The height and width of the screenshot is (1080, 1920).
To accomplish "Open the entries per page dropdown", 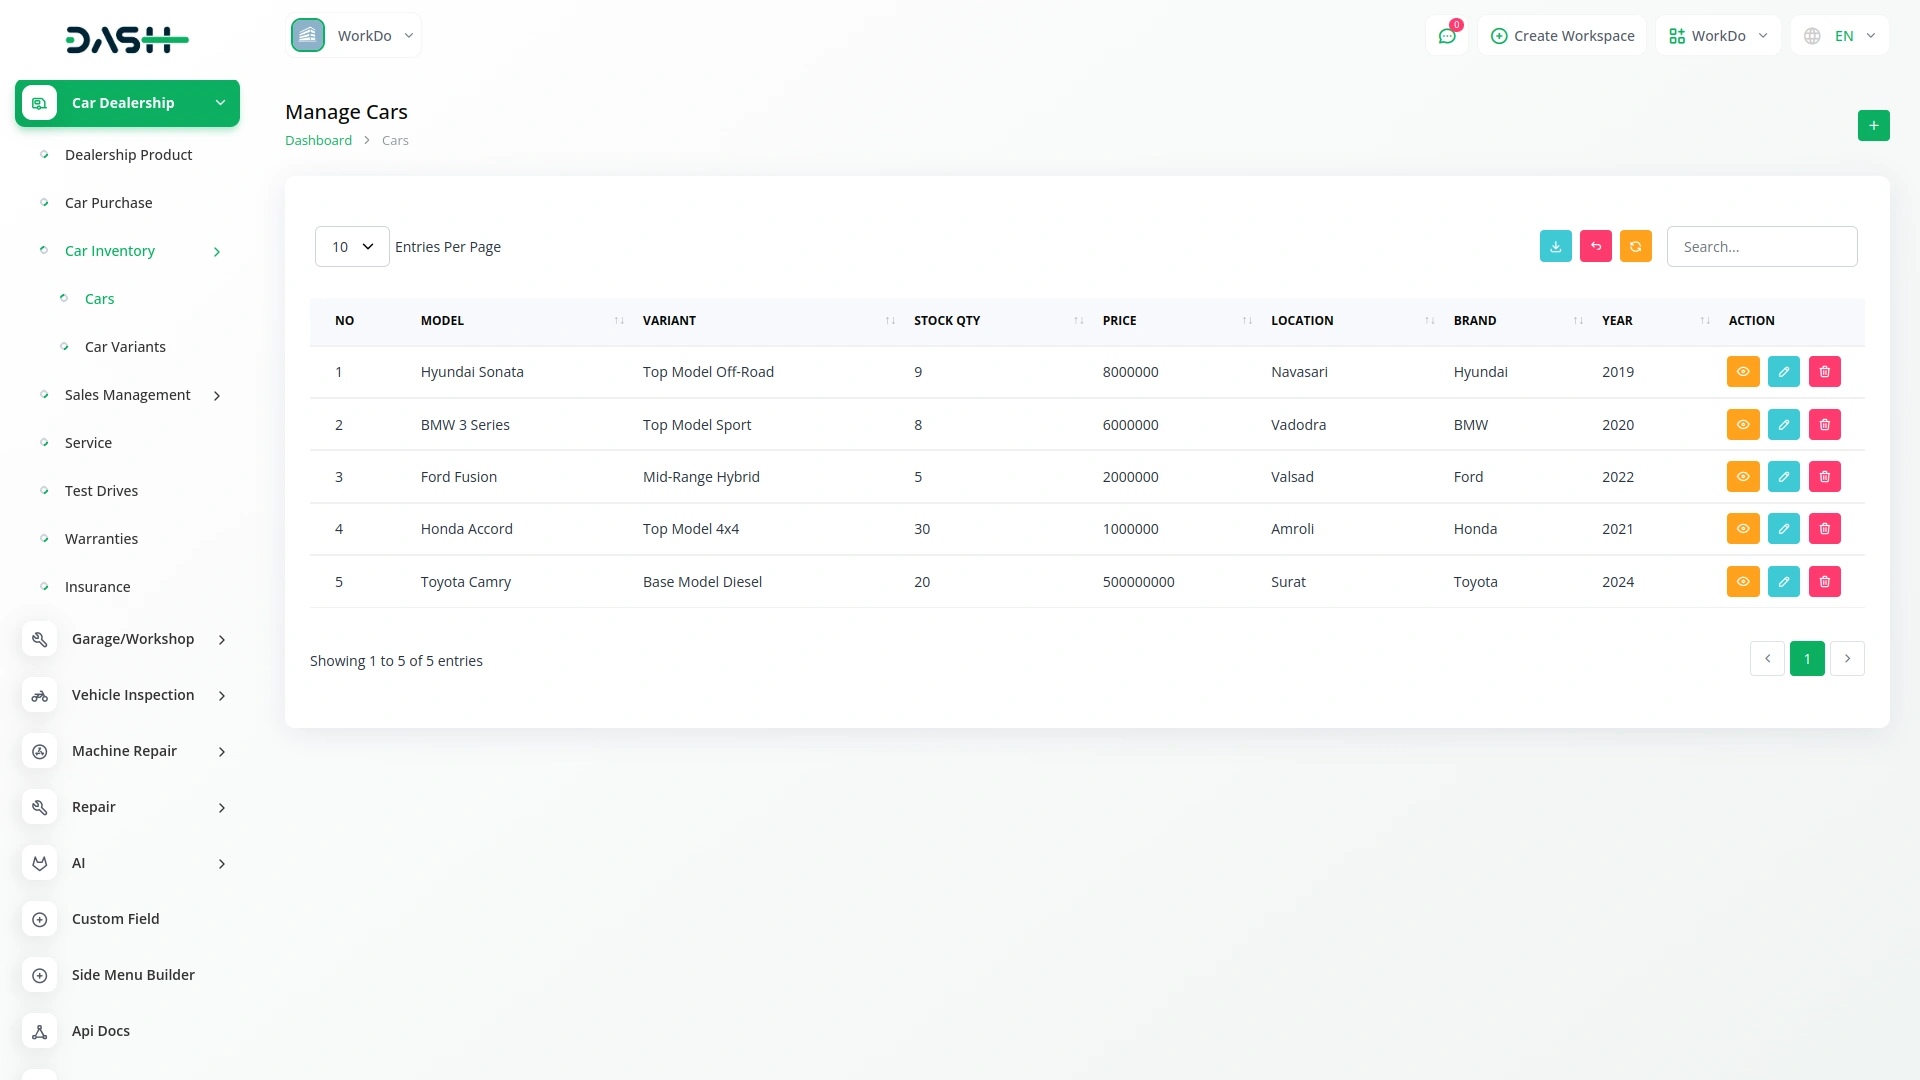I will pos(352,247).
